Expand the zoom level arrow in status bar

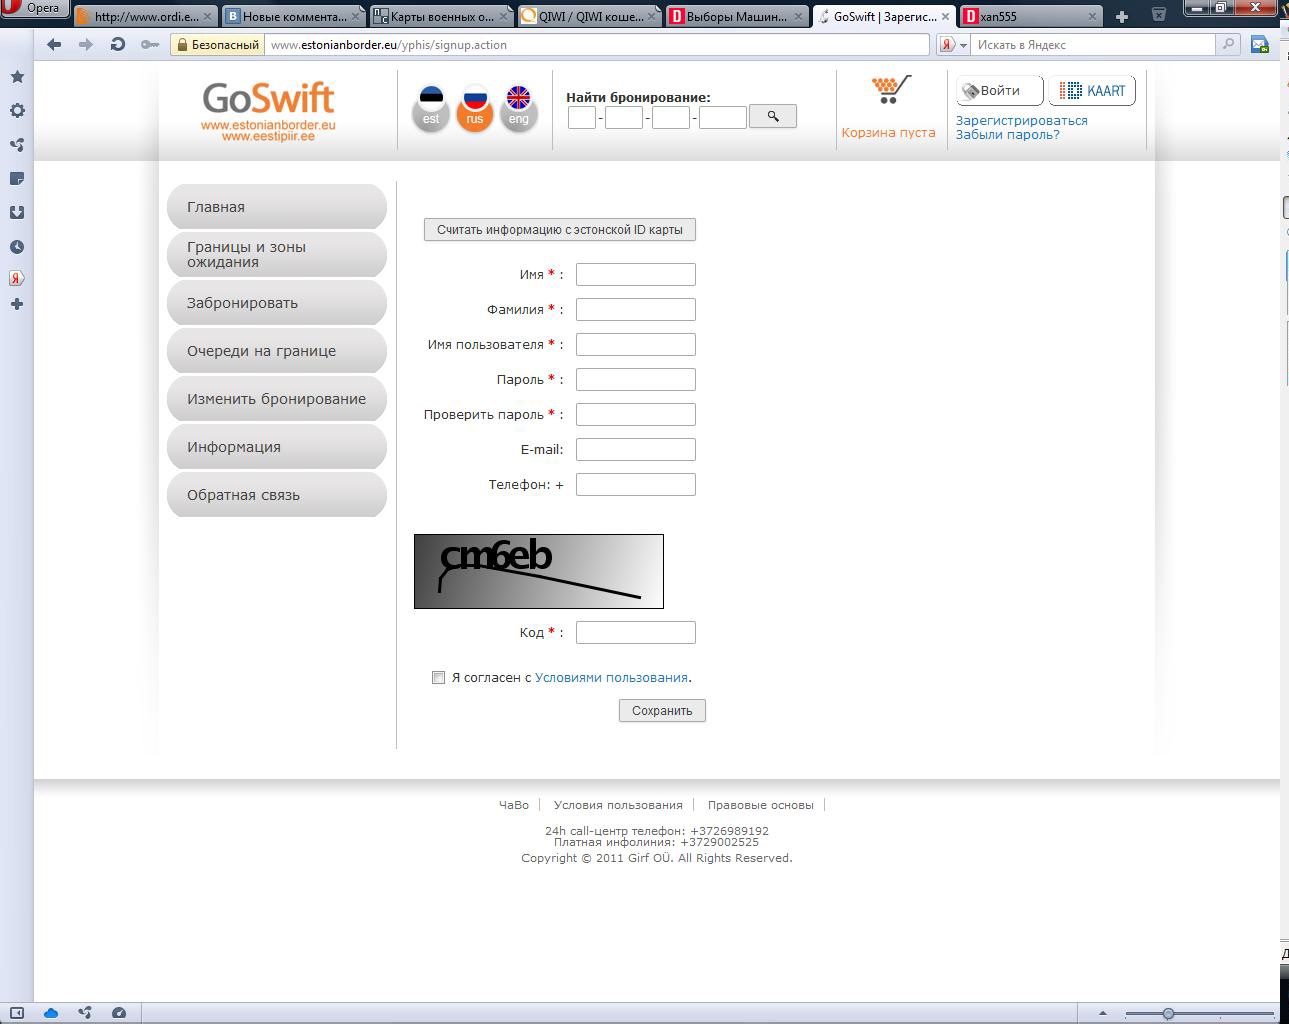pyautogui.click(x=1103, y=1013)
